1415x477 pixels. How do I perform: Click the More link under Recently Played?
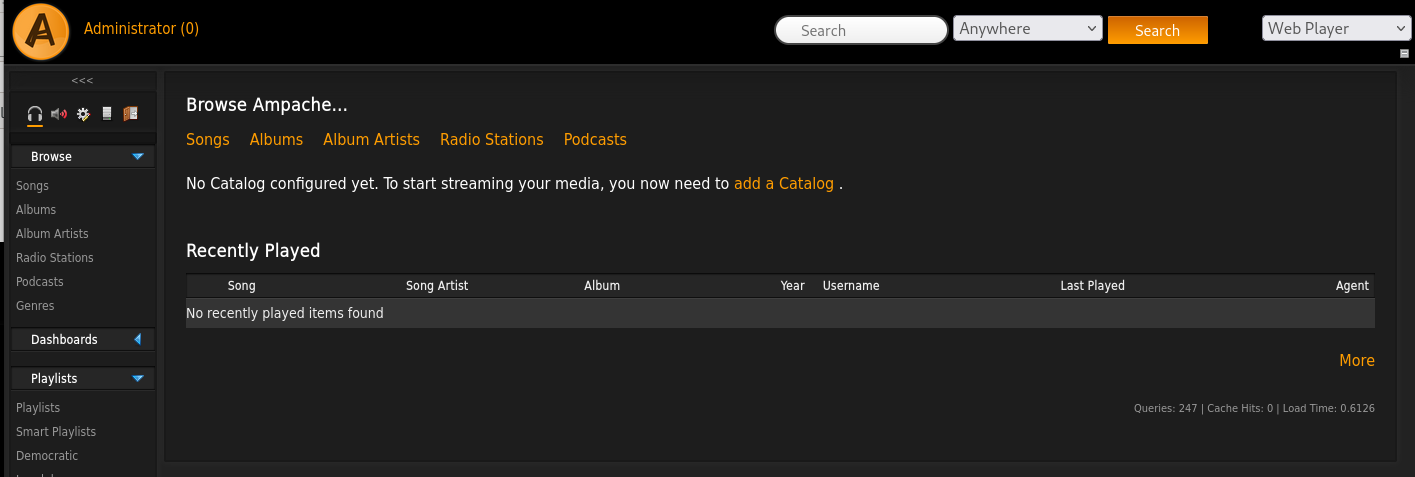[x=1356, y=361]
